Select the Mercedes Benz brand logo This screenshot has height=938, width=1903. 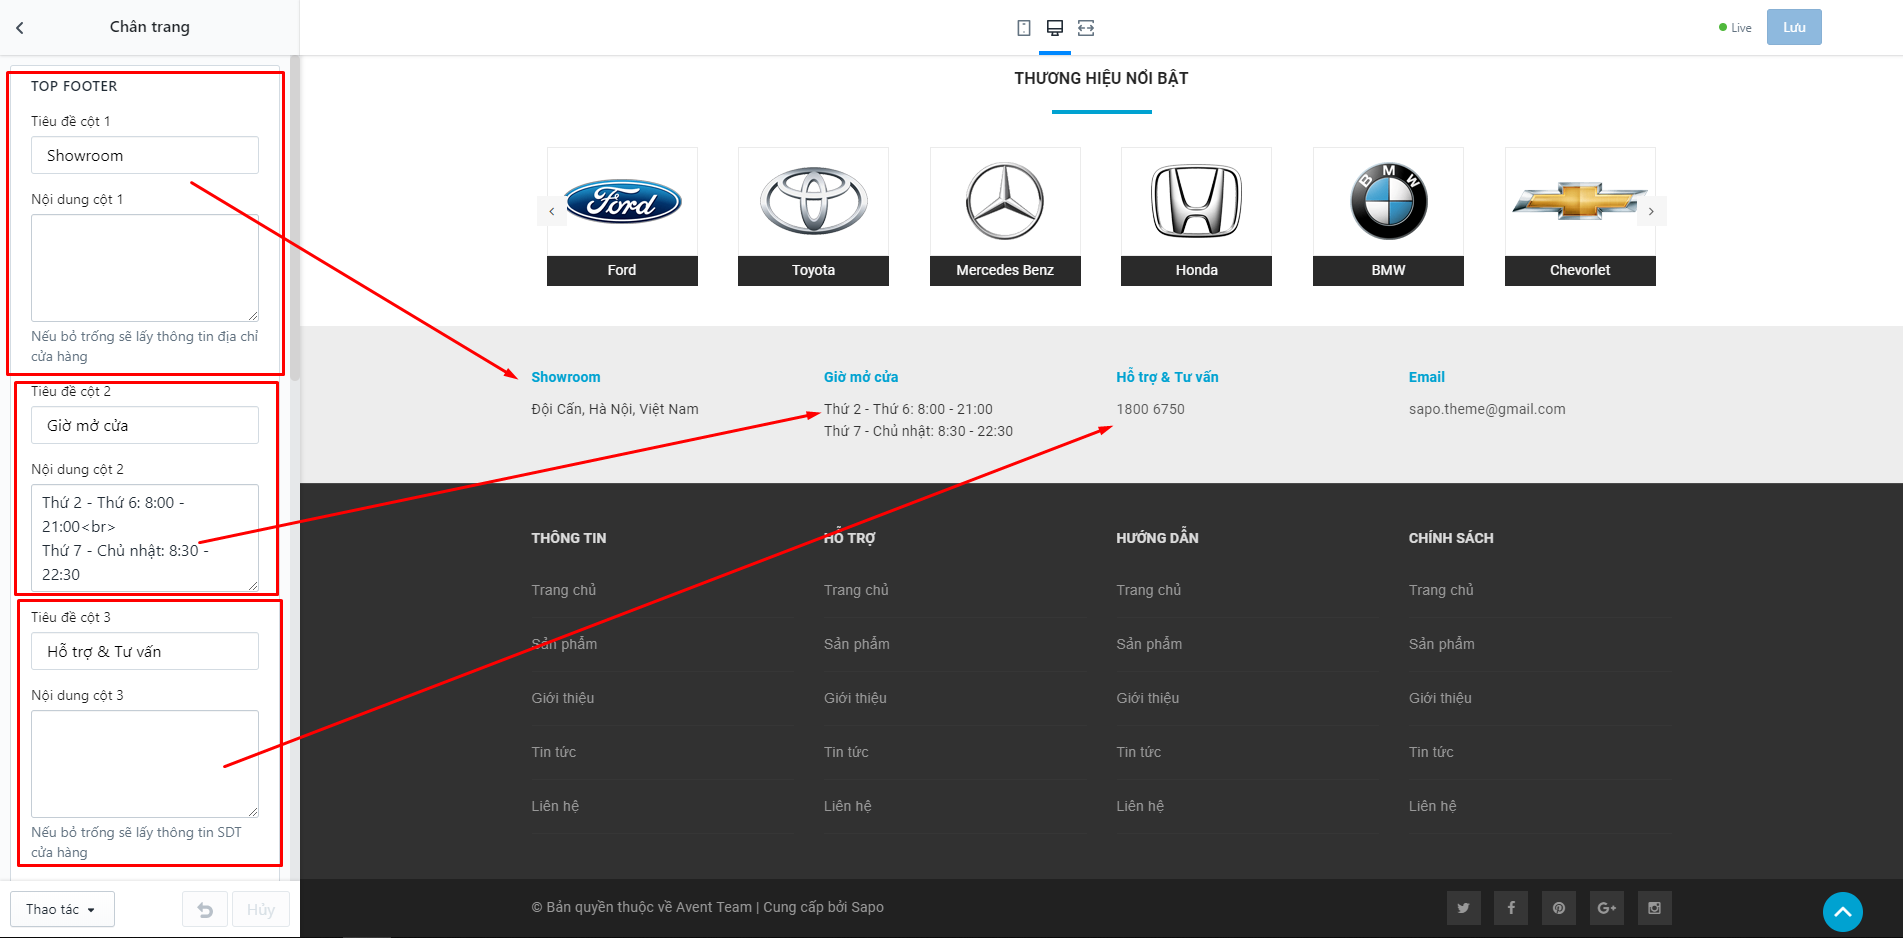(1005, 203)
